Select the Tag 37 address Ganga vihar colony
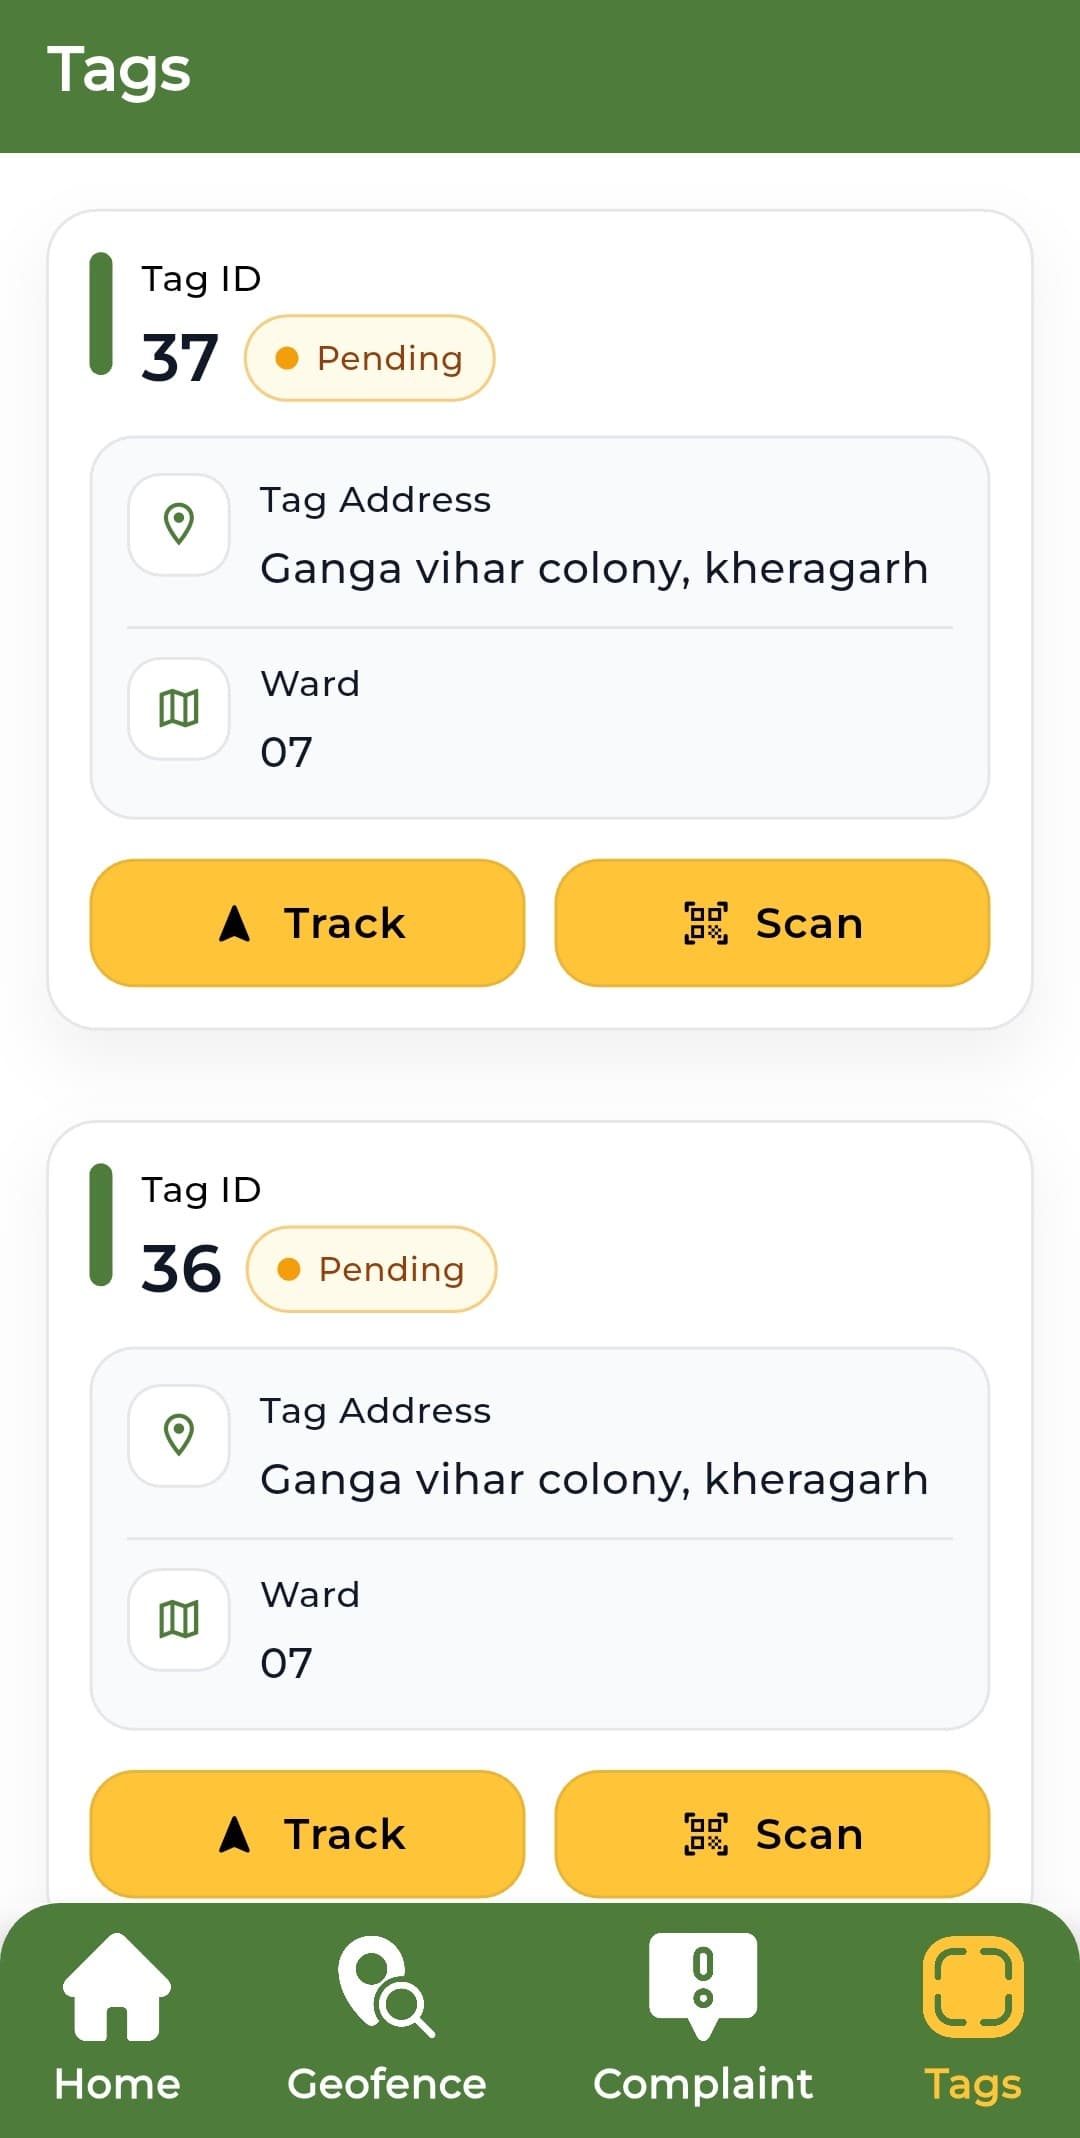This screenshot has height=2138, width=1080. 594,569
